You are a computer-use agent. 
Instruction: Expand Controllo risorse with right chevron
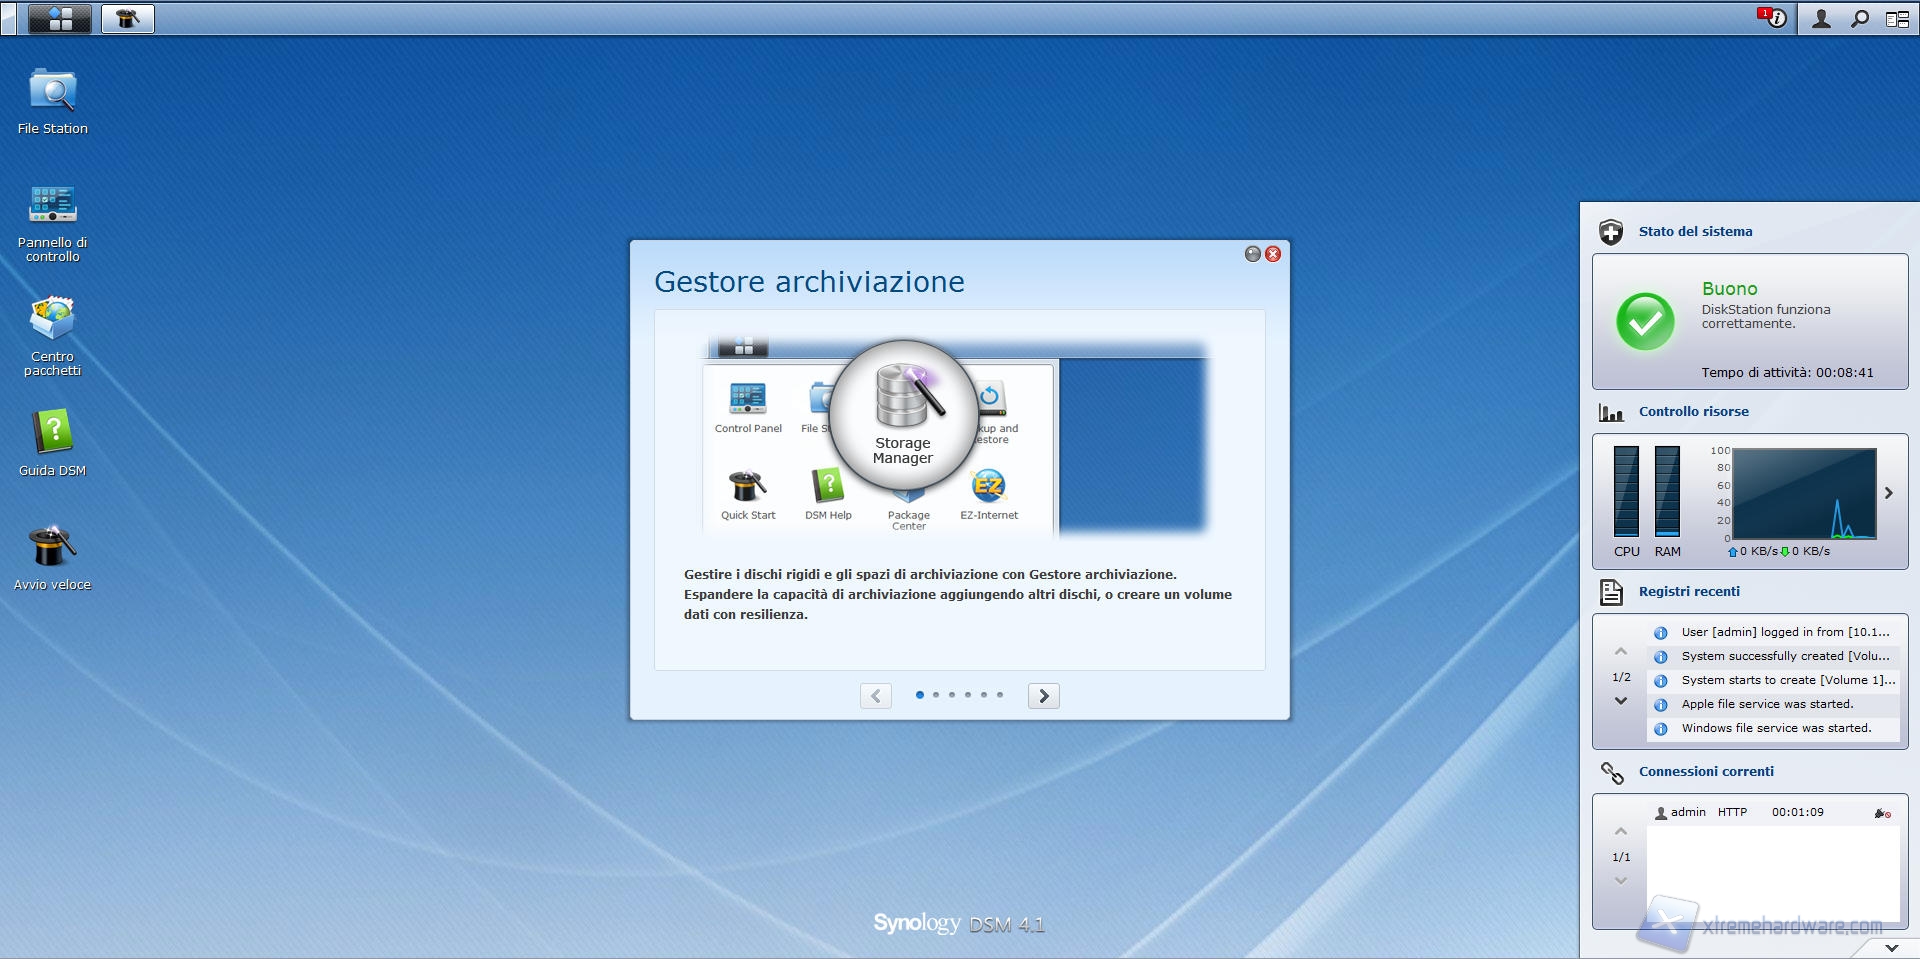click(x=1889, y=493)
